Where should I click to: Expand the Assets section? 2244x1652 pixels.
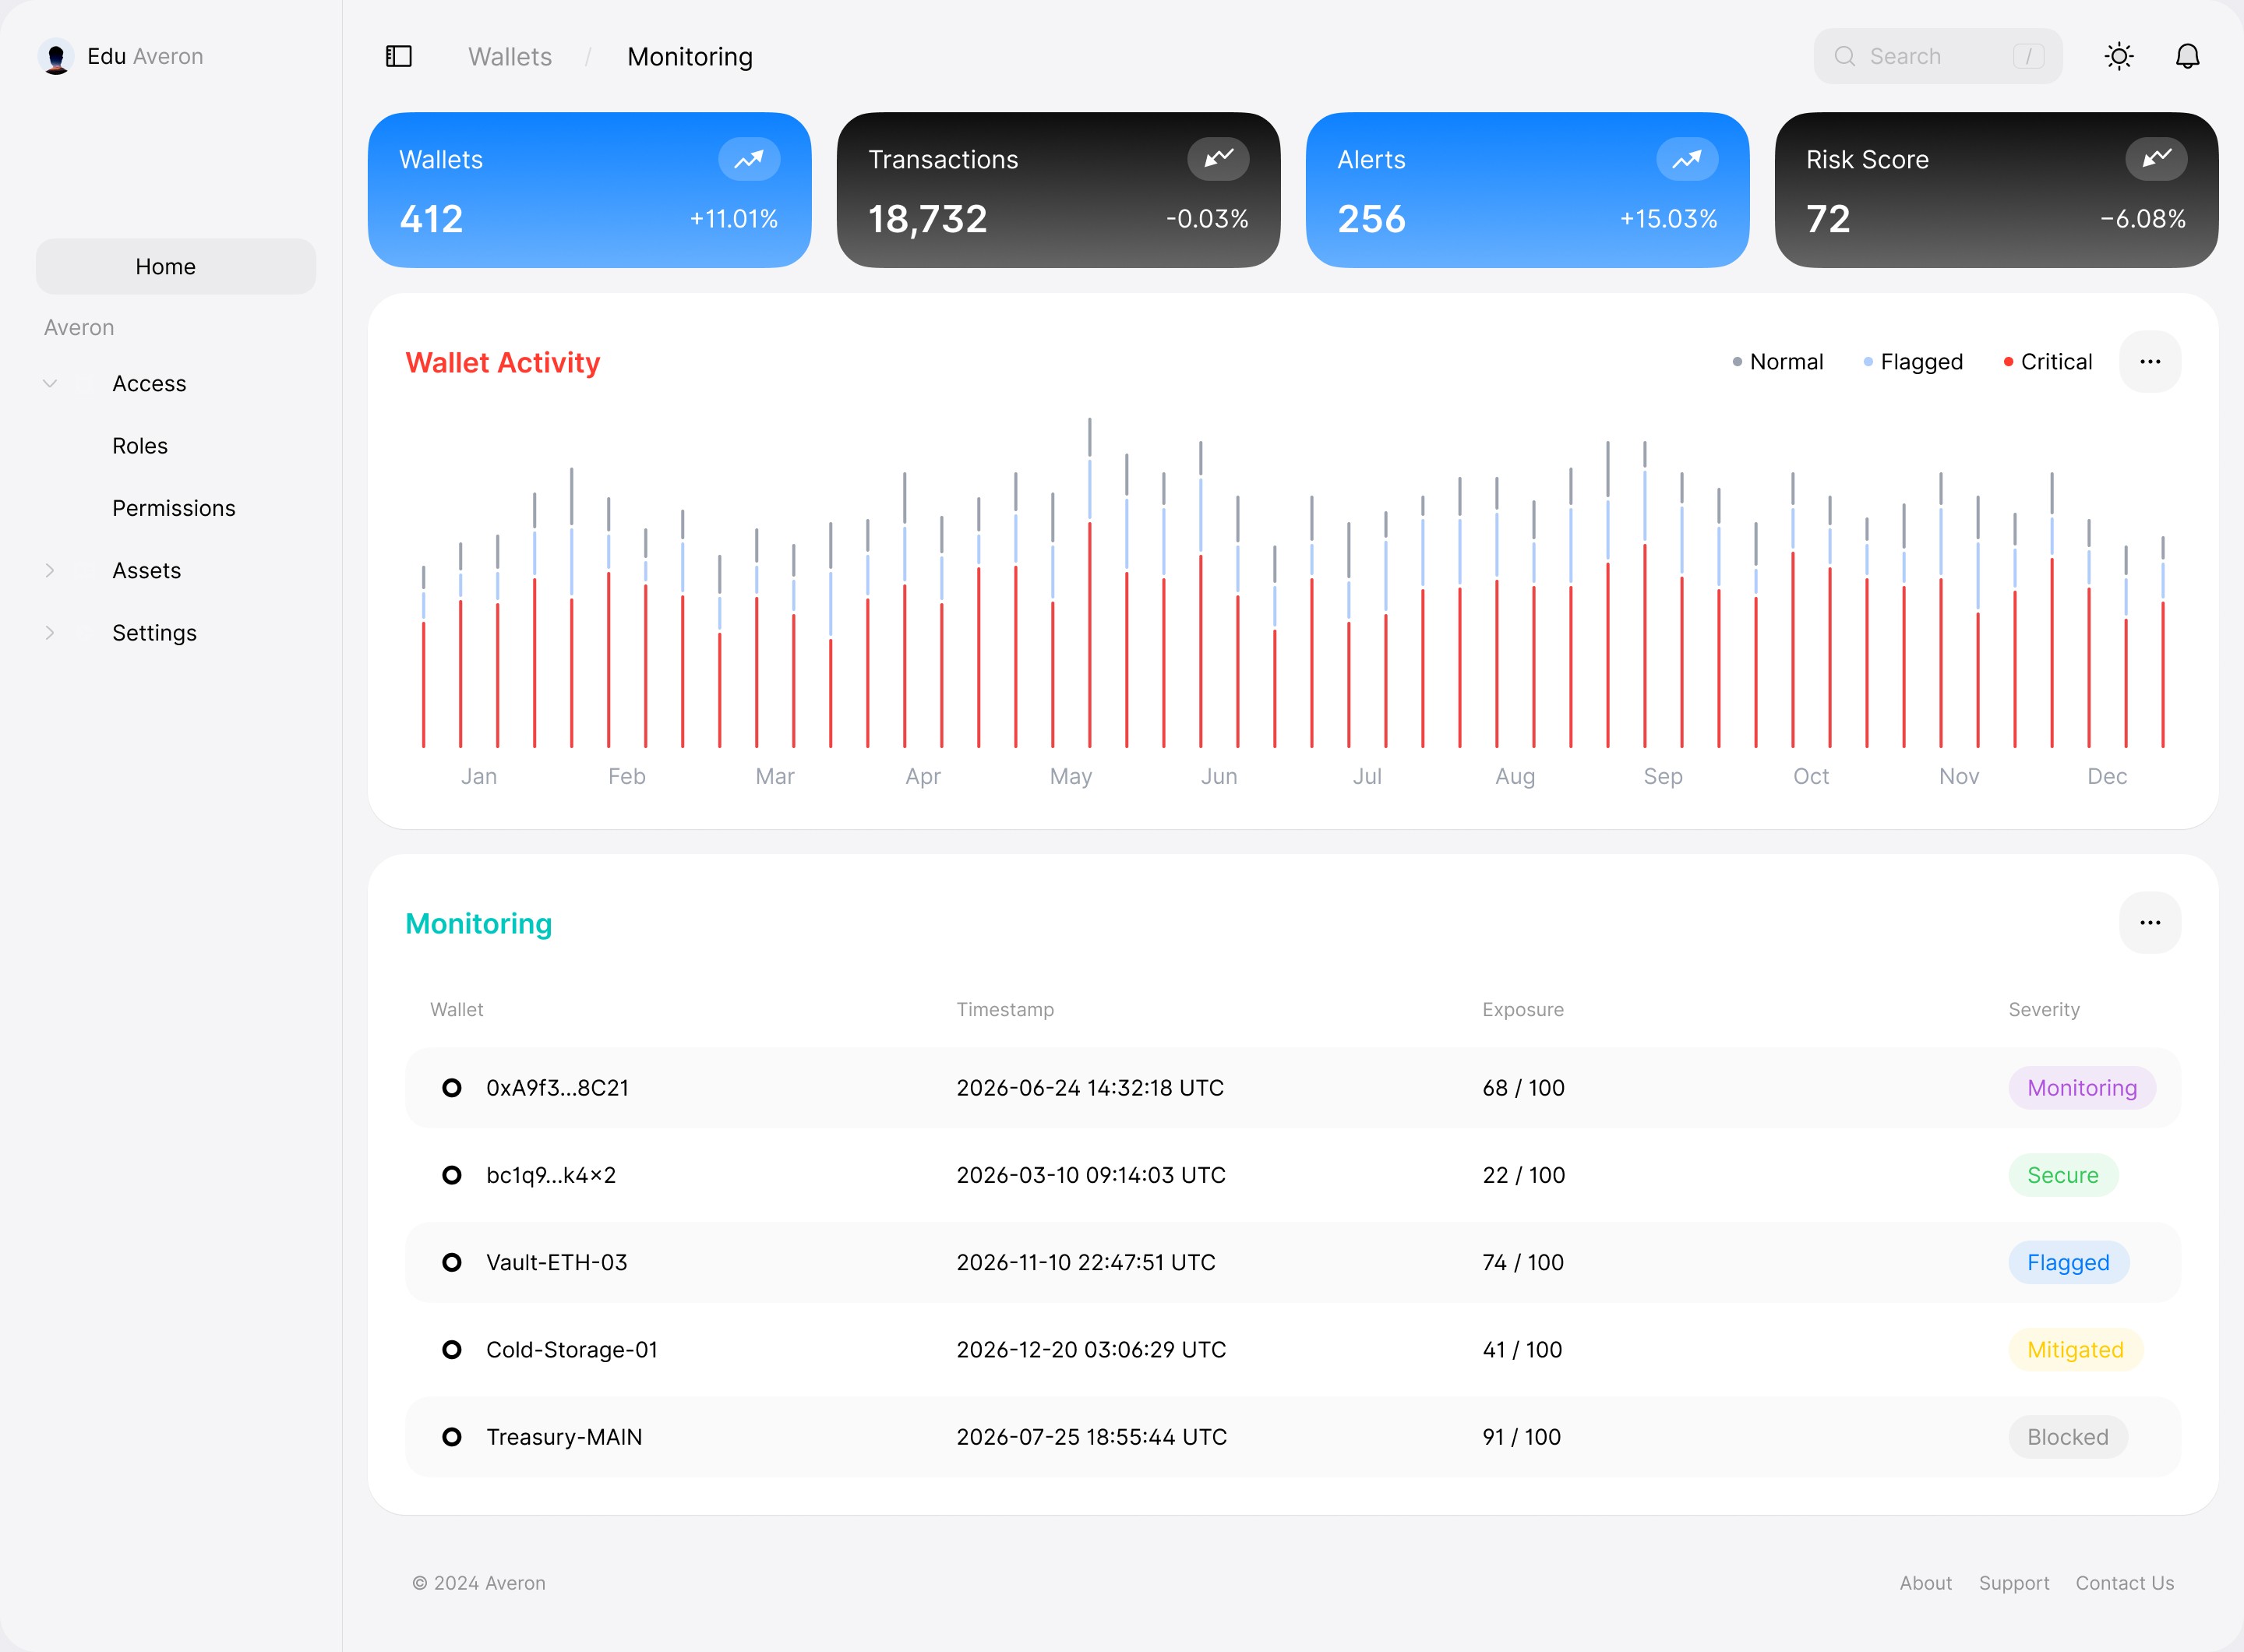click(49, 570)
